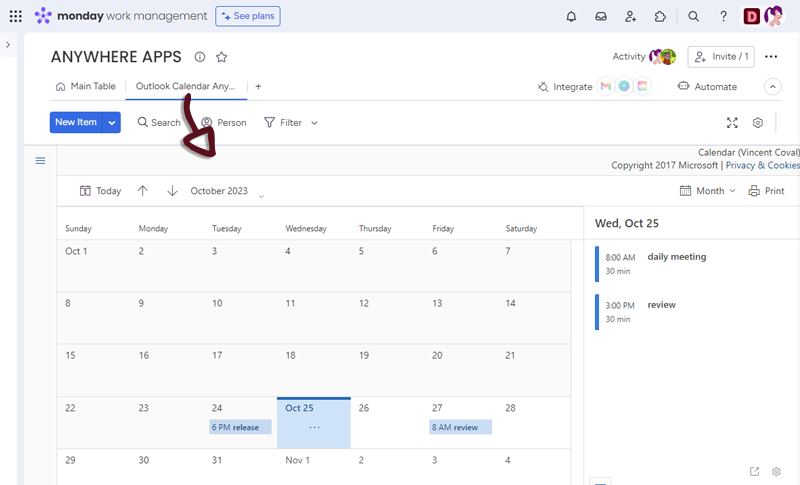The image size is (800, 485).
Task: Open the notifications bell icon
Action: pyautogui.click(x=571, y=16)
